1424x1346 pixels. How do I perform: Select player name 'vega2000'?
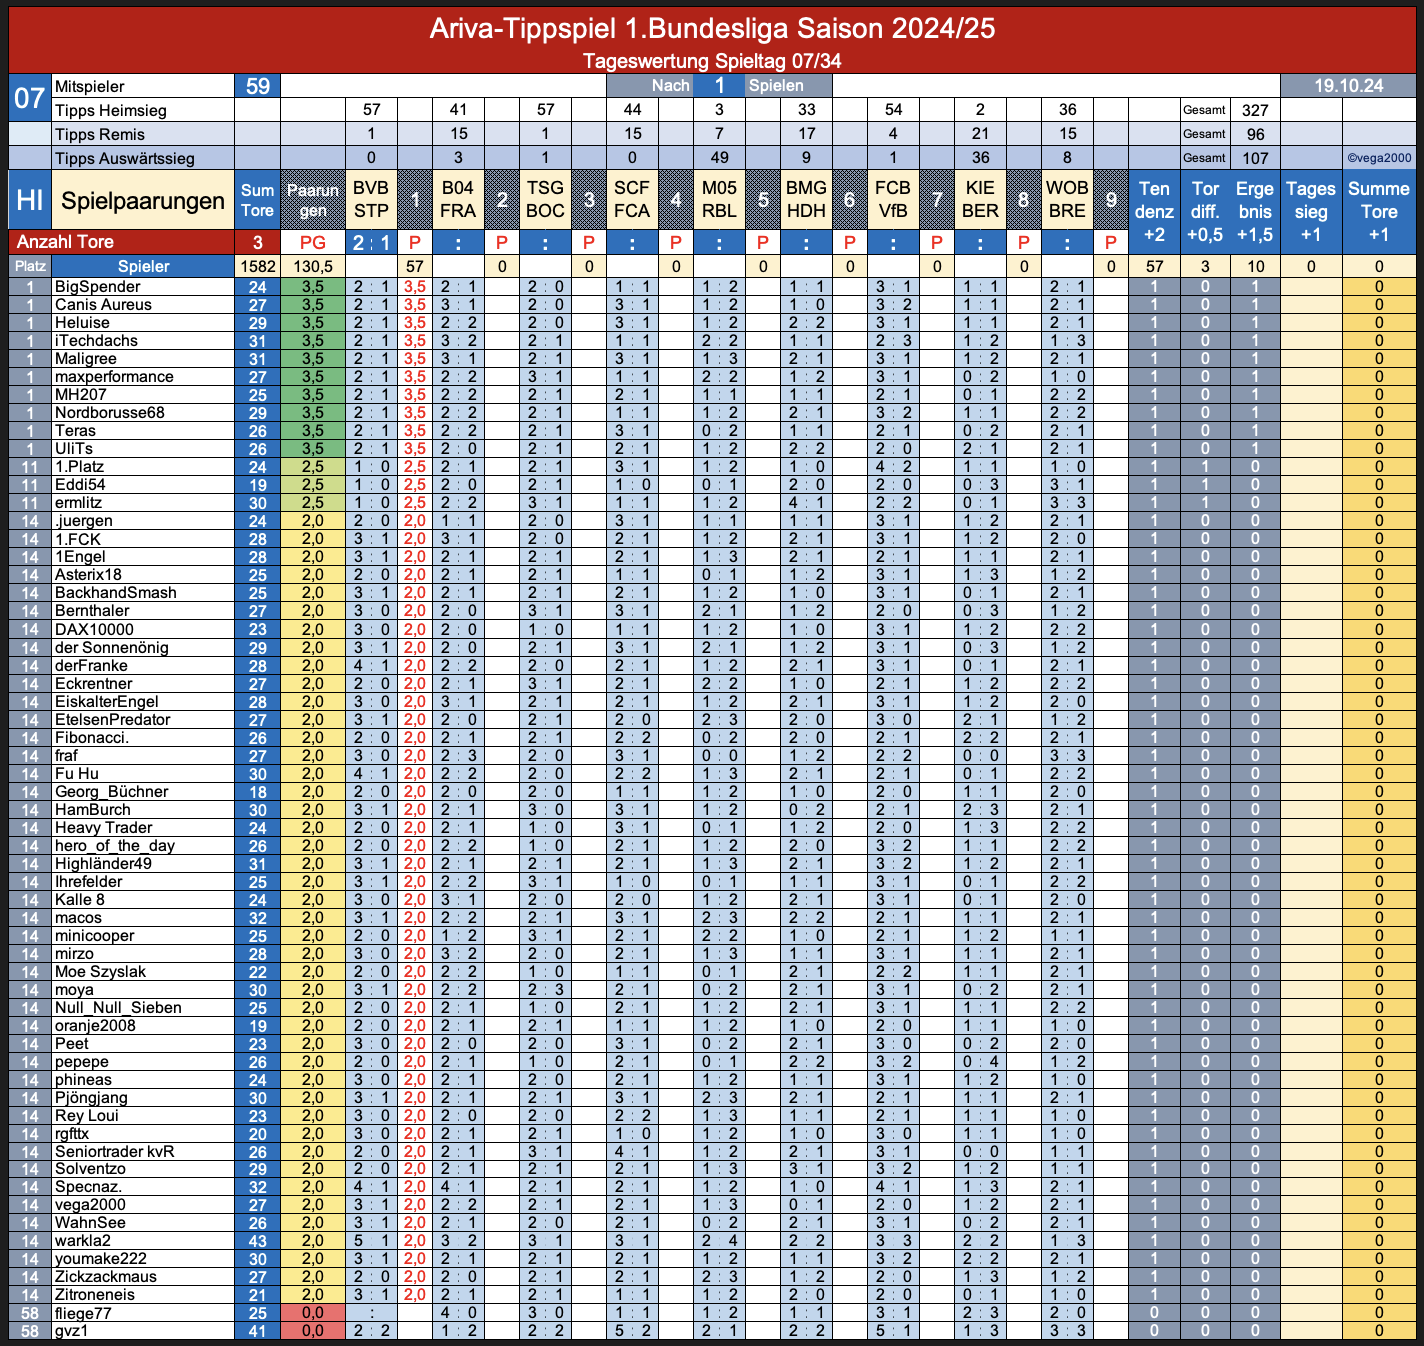point(90,1204)
